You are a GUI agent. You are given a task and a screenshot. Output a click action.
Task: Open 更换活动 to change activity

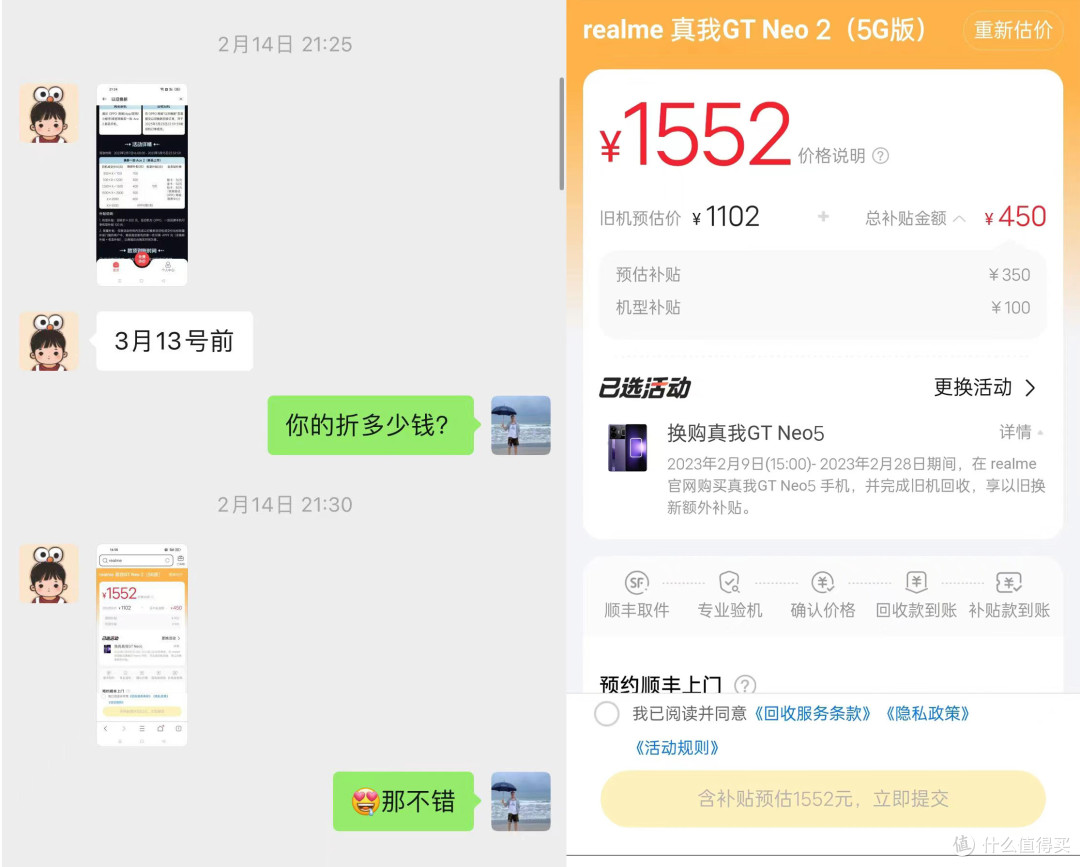(x=985, y=388)
